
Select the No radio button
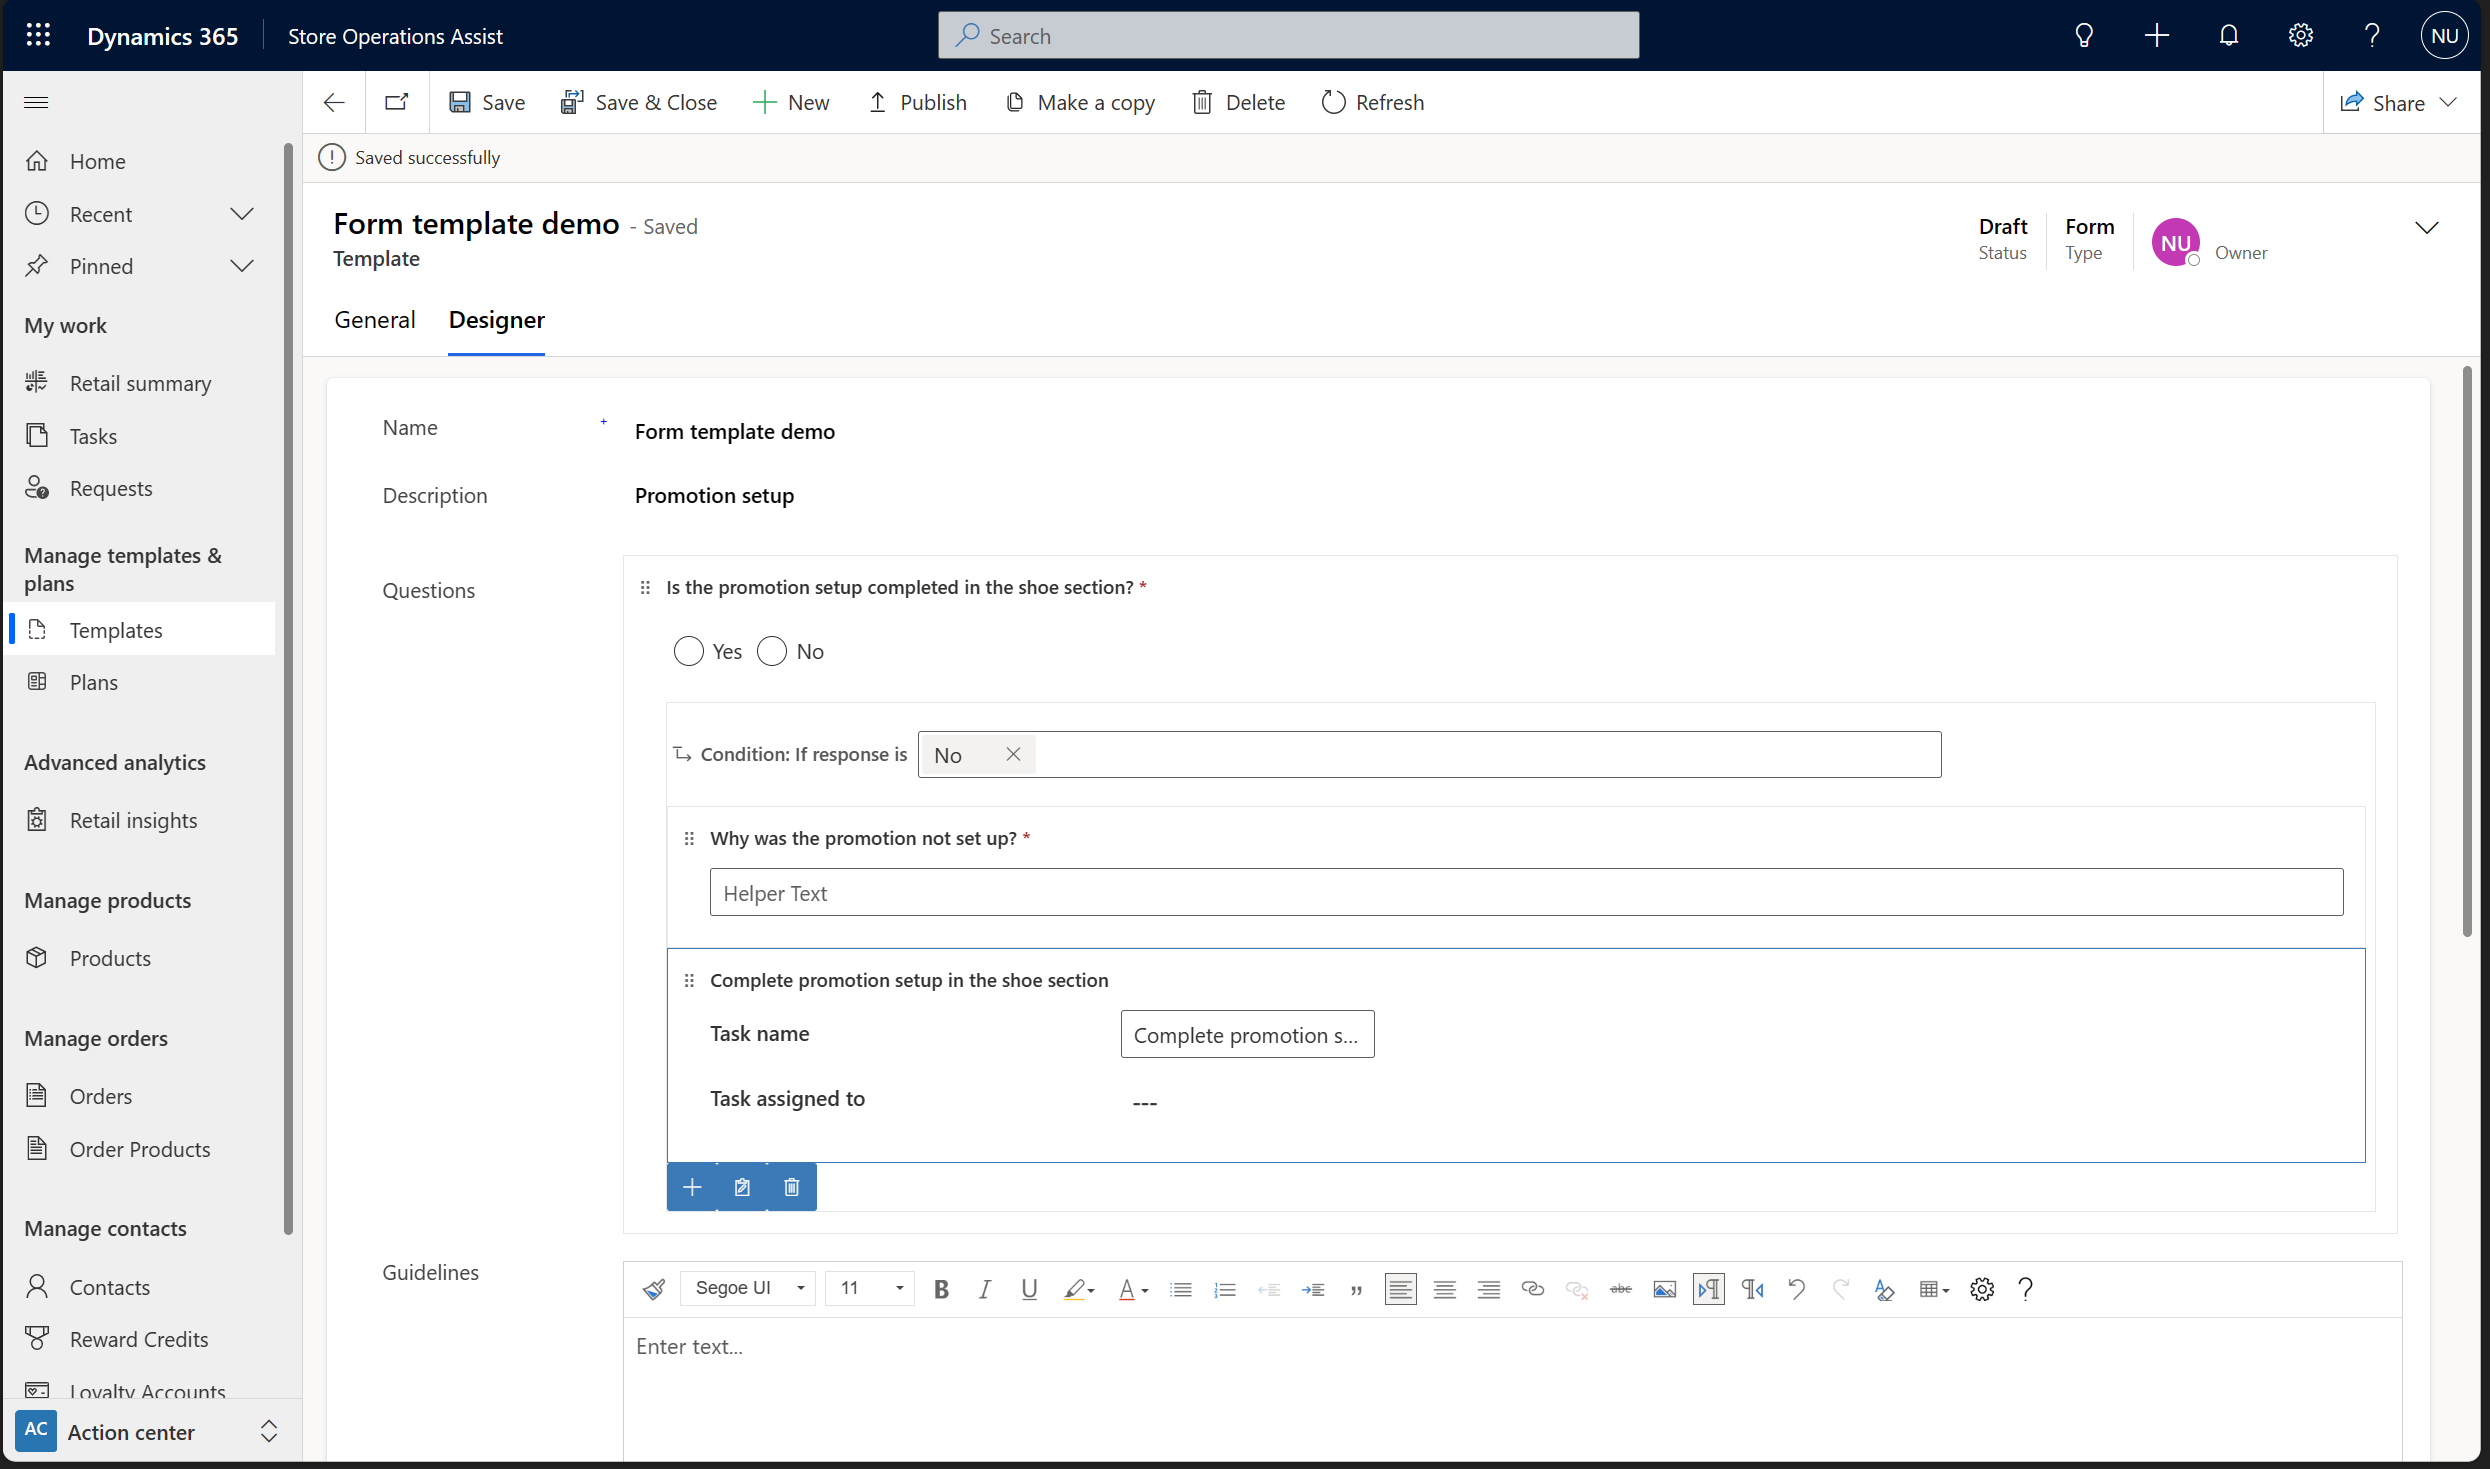(x=771, y=651)
